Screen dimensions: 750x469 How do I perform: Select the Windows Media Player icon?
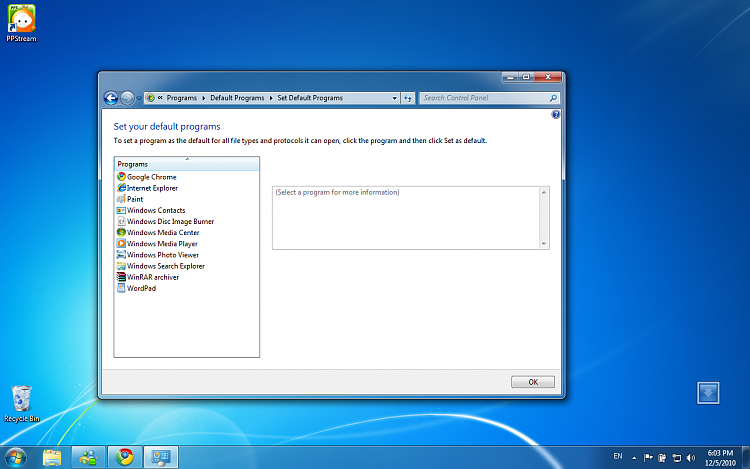(121, 244)
